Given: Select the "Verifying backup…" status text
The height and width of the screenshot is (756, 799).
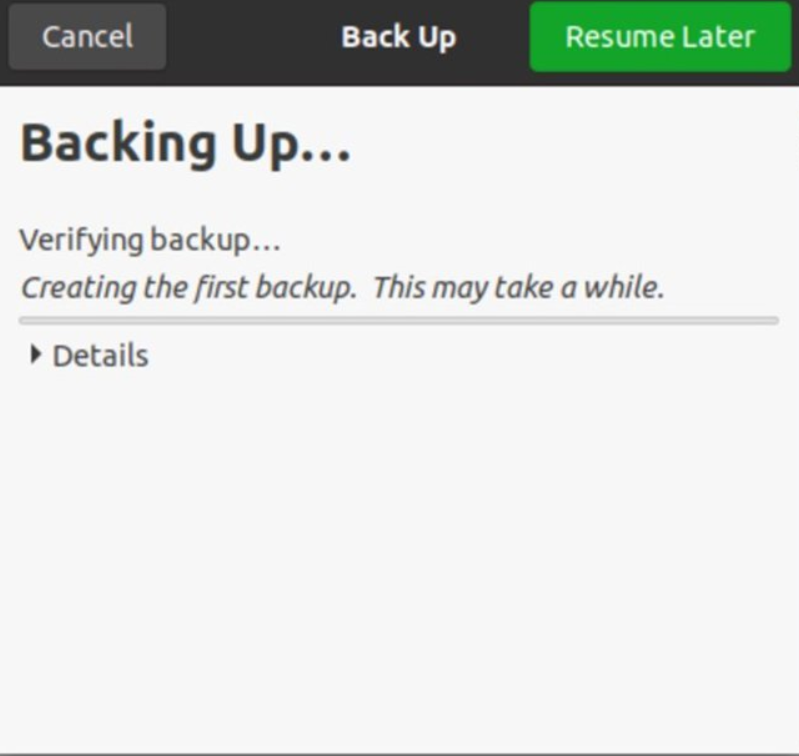Looking at the screenshot, I should click(150, 240).
